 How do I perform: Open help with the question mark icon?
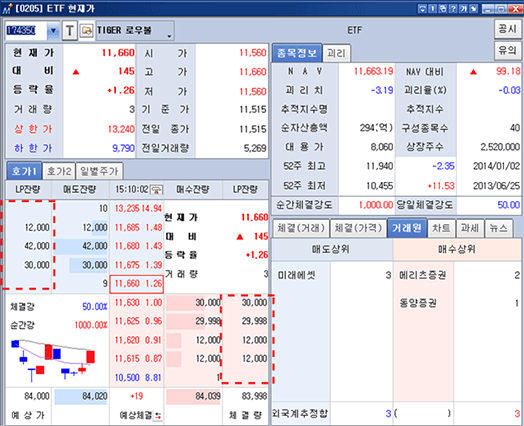pos(453,9)
